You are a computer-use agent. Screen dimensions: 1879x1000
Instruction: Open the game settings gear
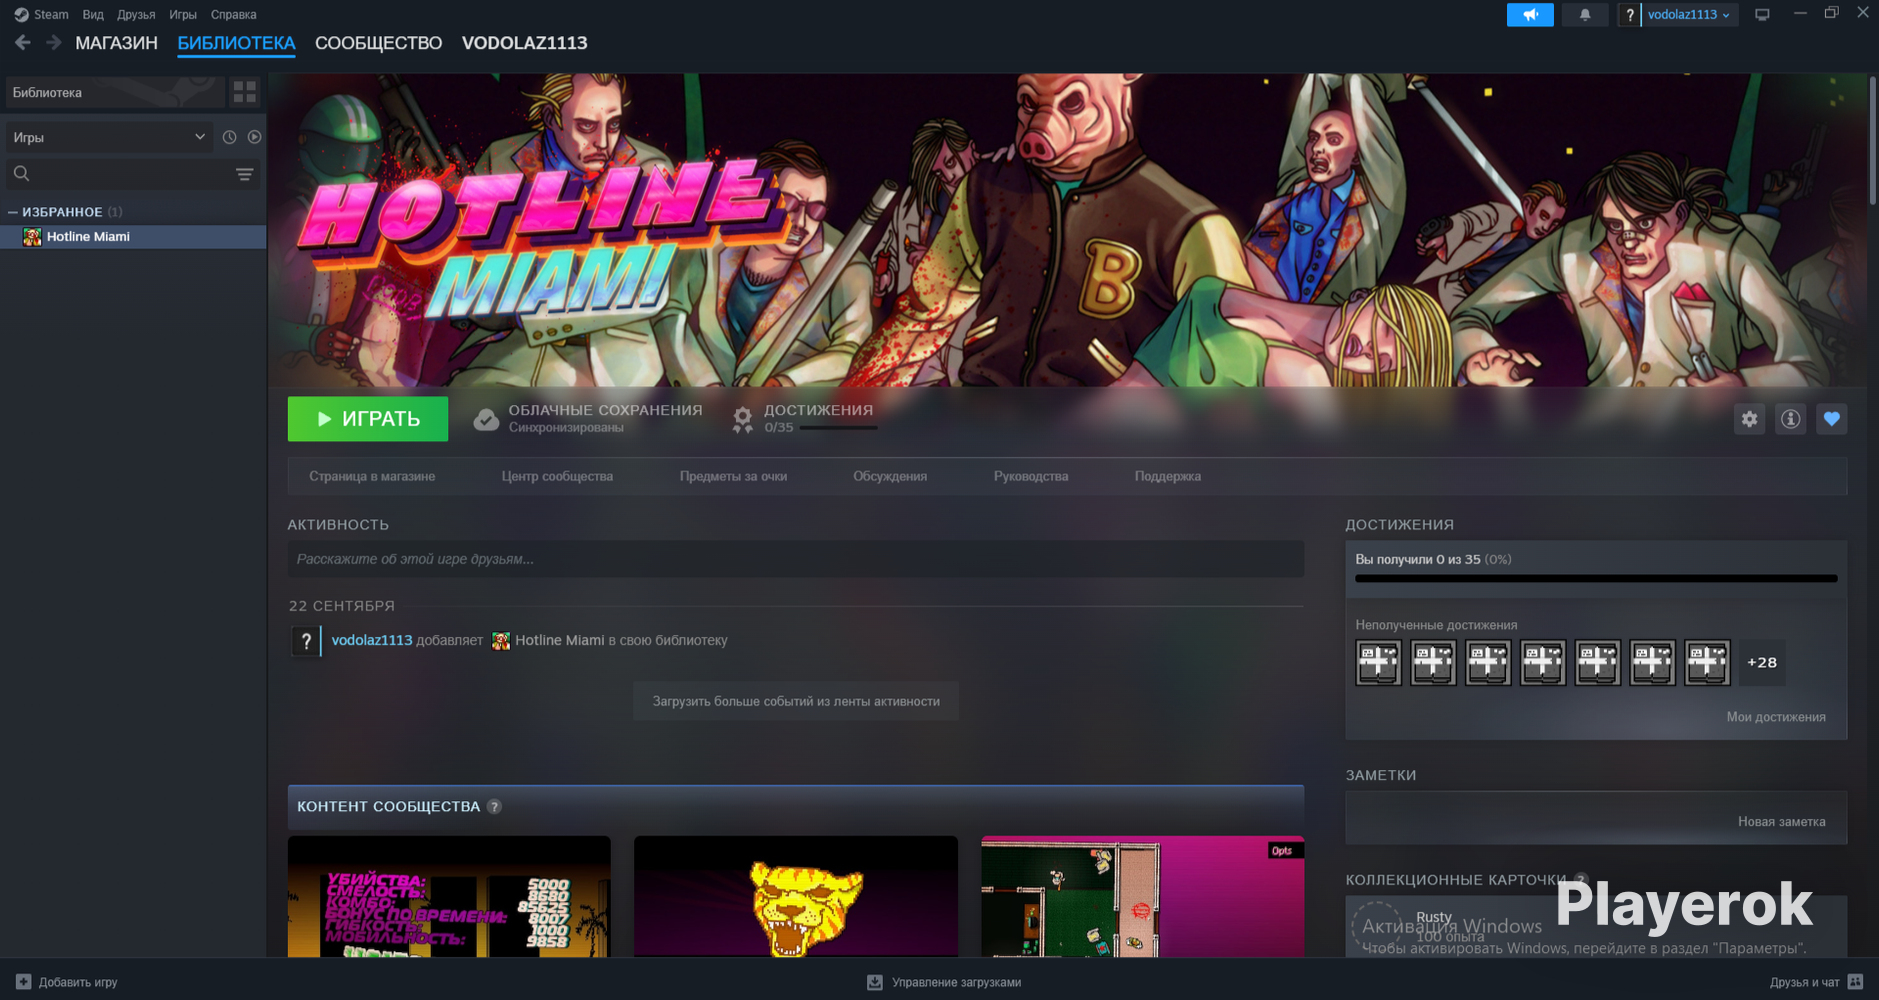[1749, 419]
